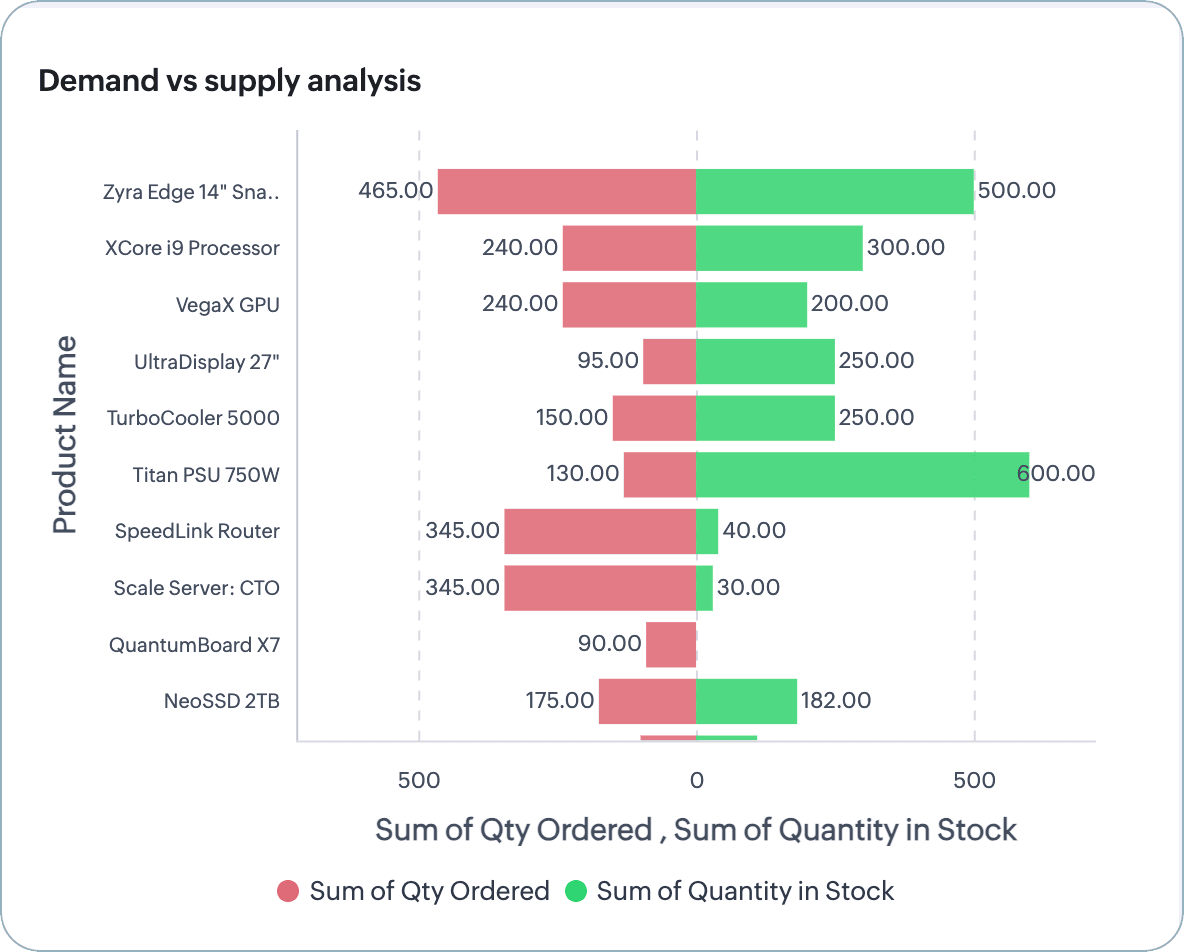The width and height of the screenshot is (1184, 952).
Task: Click the Scale Server: CTO red bar
Action: (599, 588)
